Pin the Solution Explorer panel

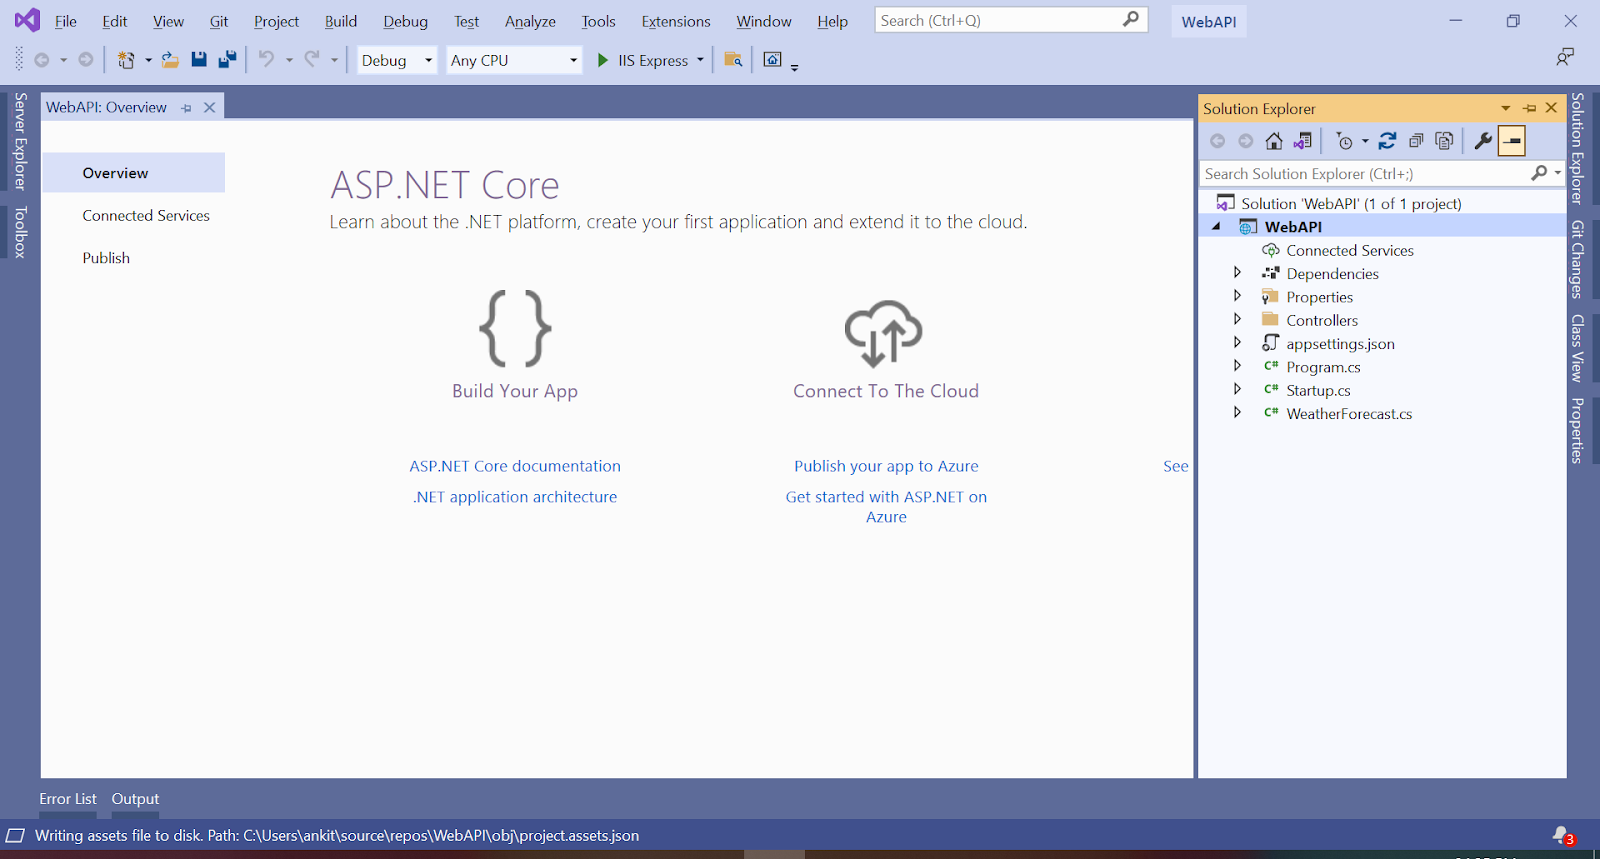pos(1529,108)
